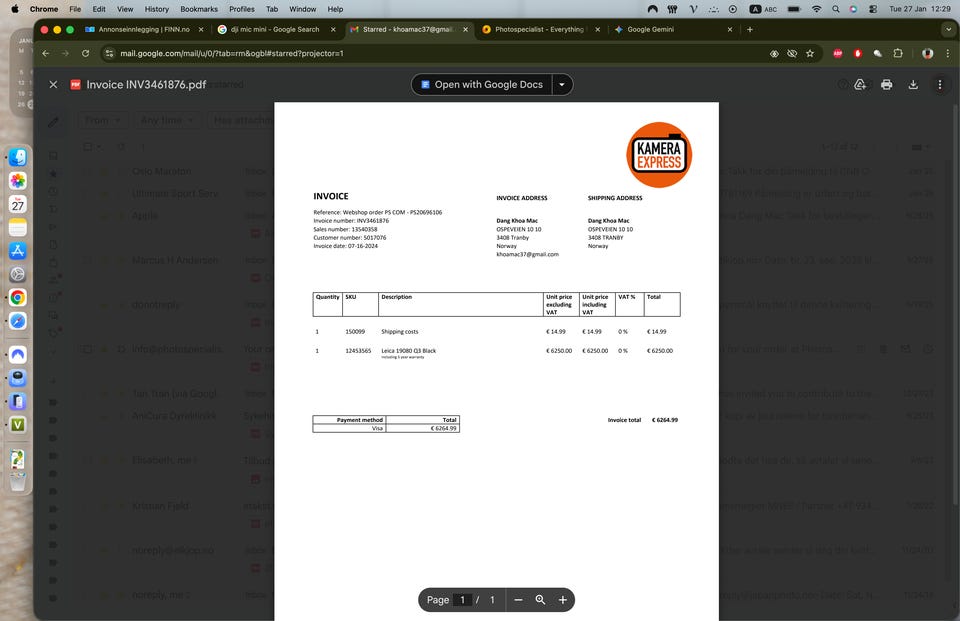
Task: Click the magnifier zoom reset icon
Action: click(x=540, y=600)
